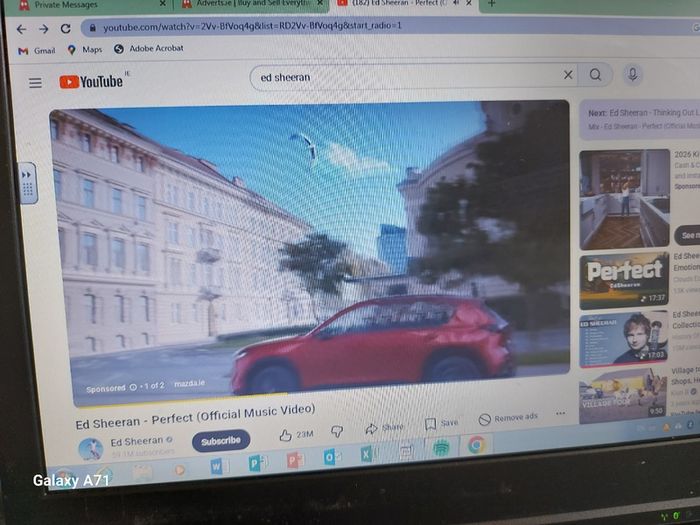Open the Gmail bookmark
This screenshot has height=525, width=700.
click(37, 51)
